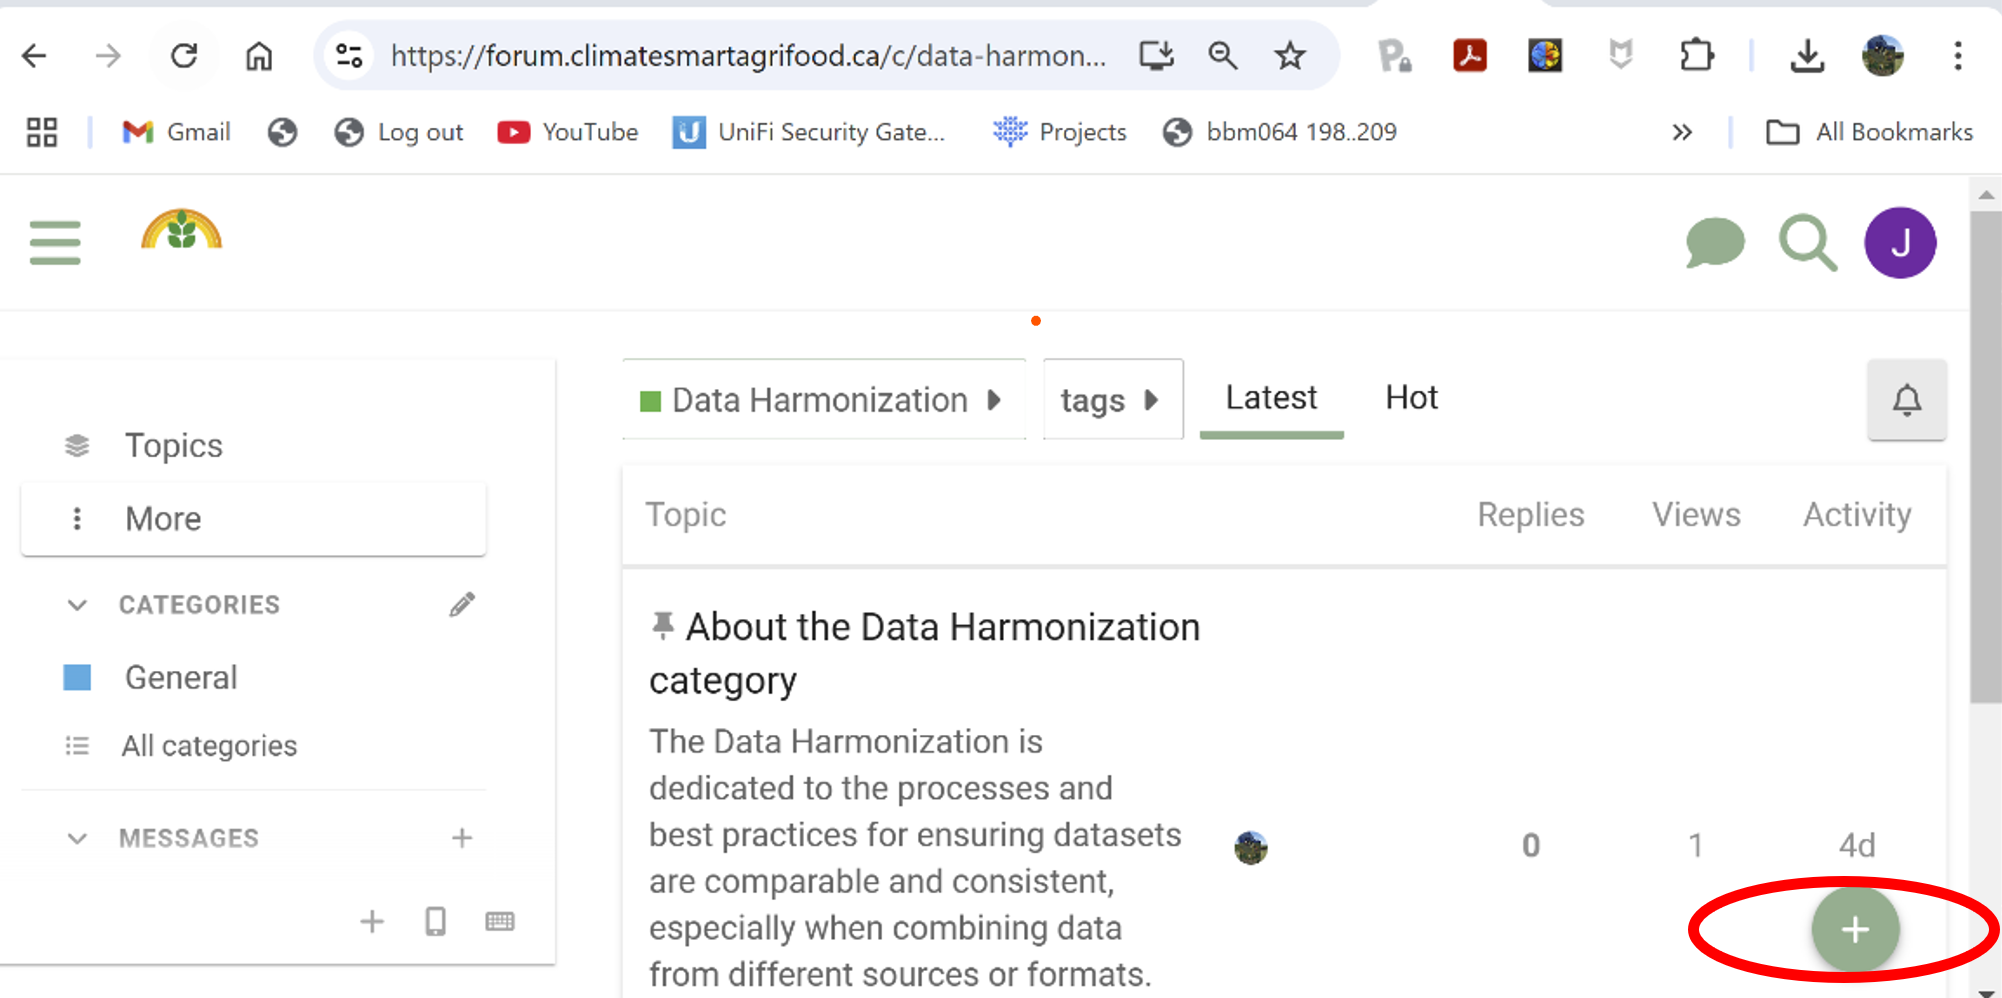
Task: Open browser downloads
Action: [1807, 56]
